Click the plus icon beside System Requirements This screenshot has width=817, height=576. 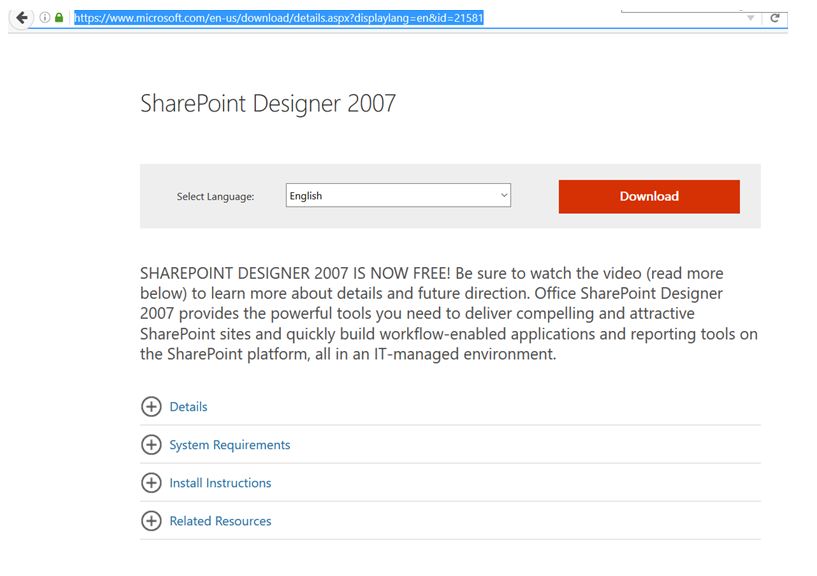point(151,445)
